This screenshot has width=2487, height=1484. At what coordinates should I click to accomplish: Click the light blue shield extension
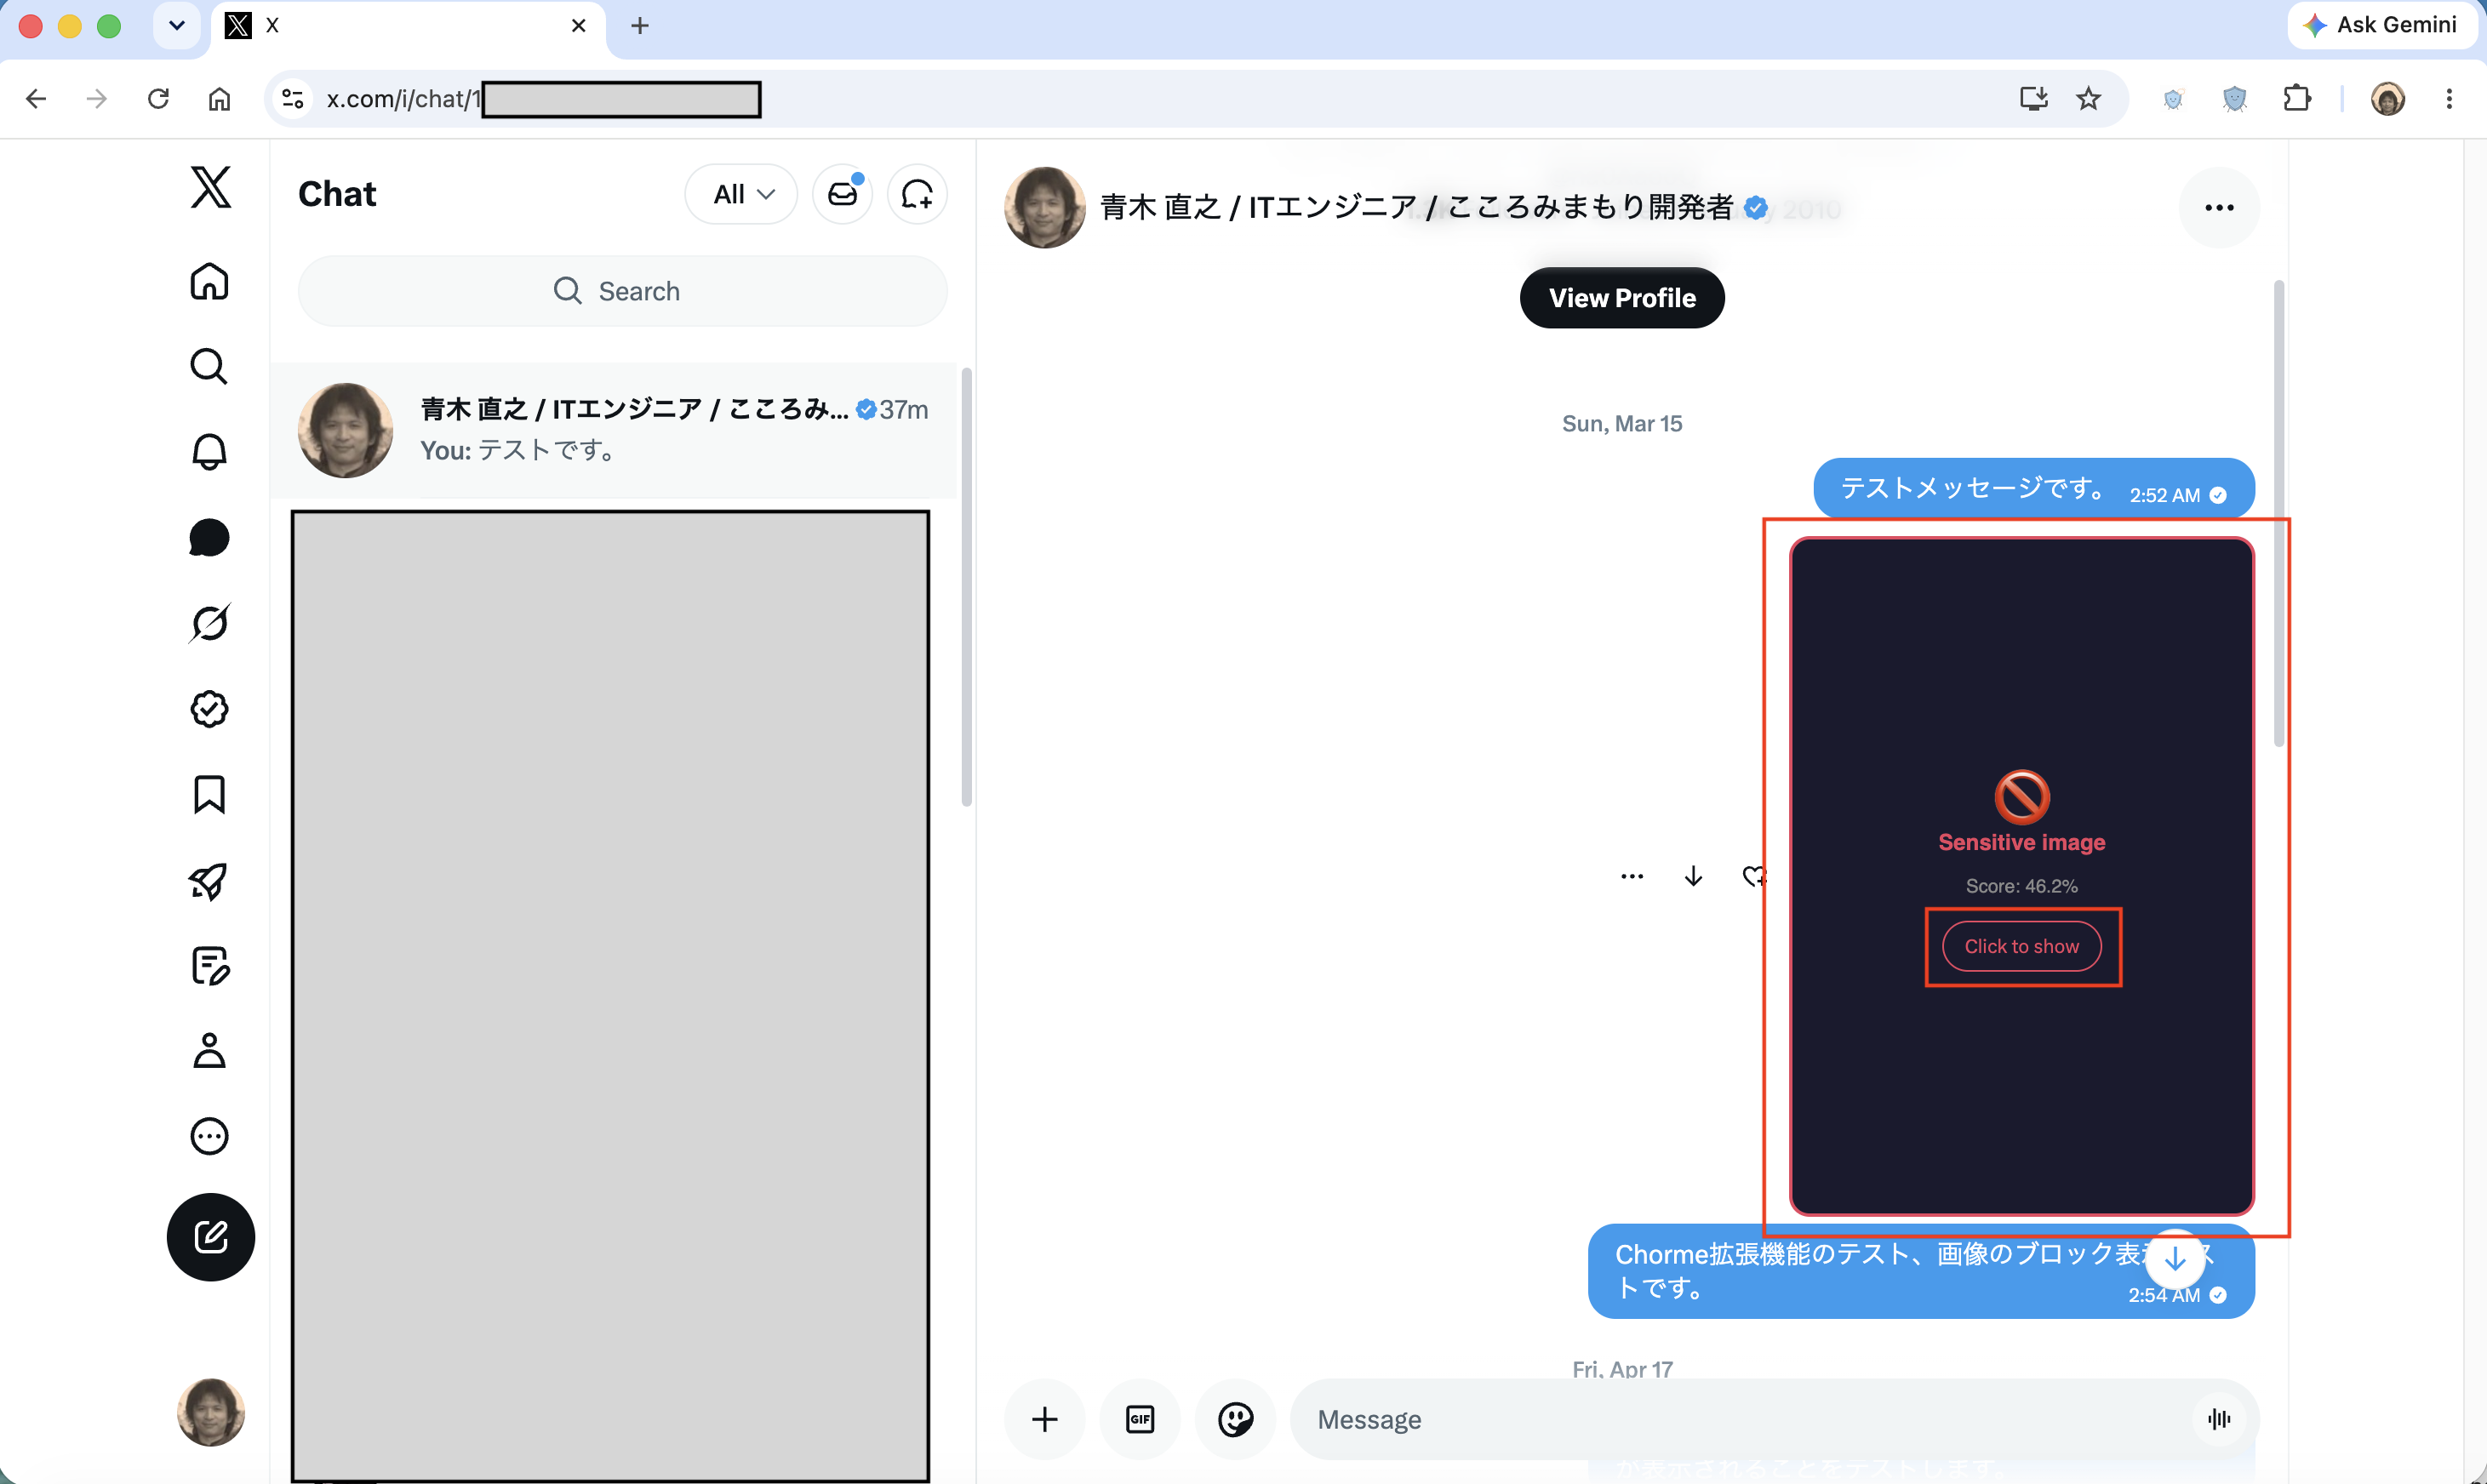click(2173, 98)
